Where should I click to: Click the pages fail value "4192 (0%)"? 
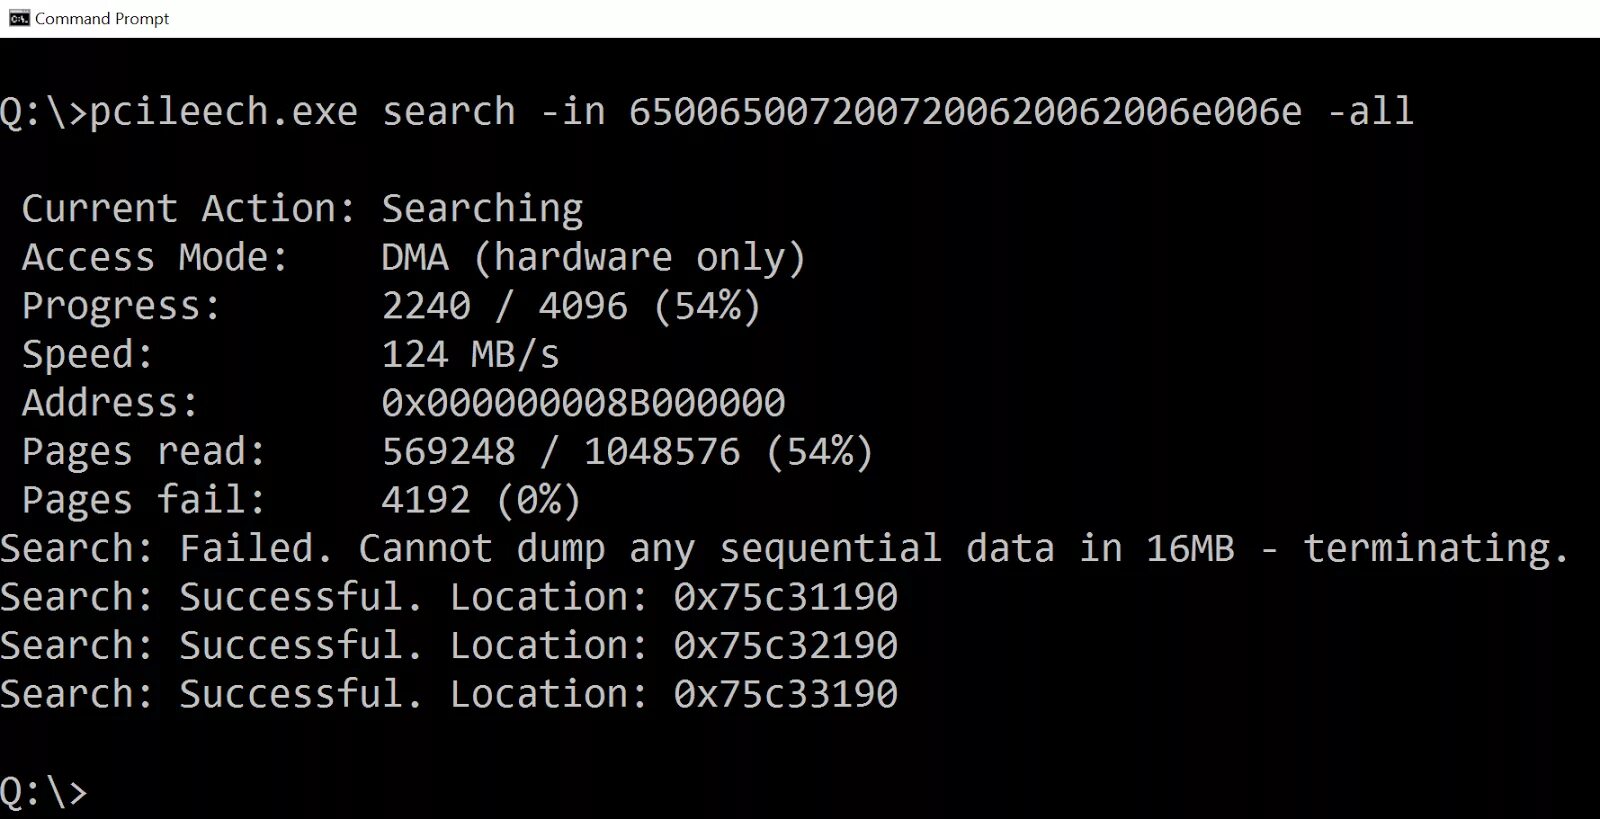point(481,499)
